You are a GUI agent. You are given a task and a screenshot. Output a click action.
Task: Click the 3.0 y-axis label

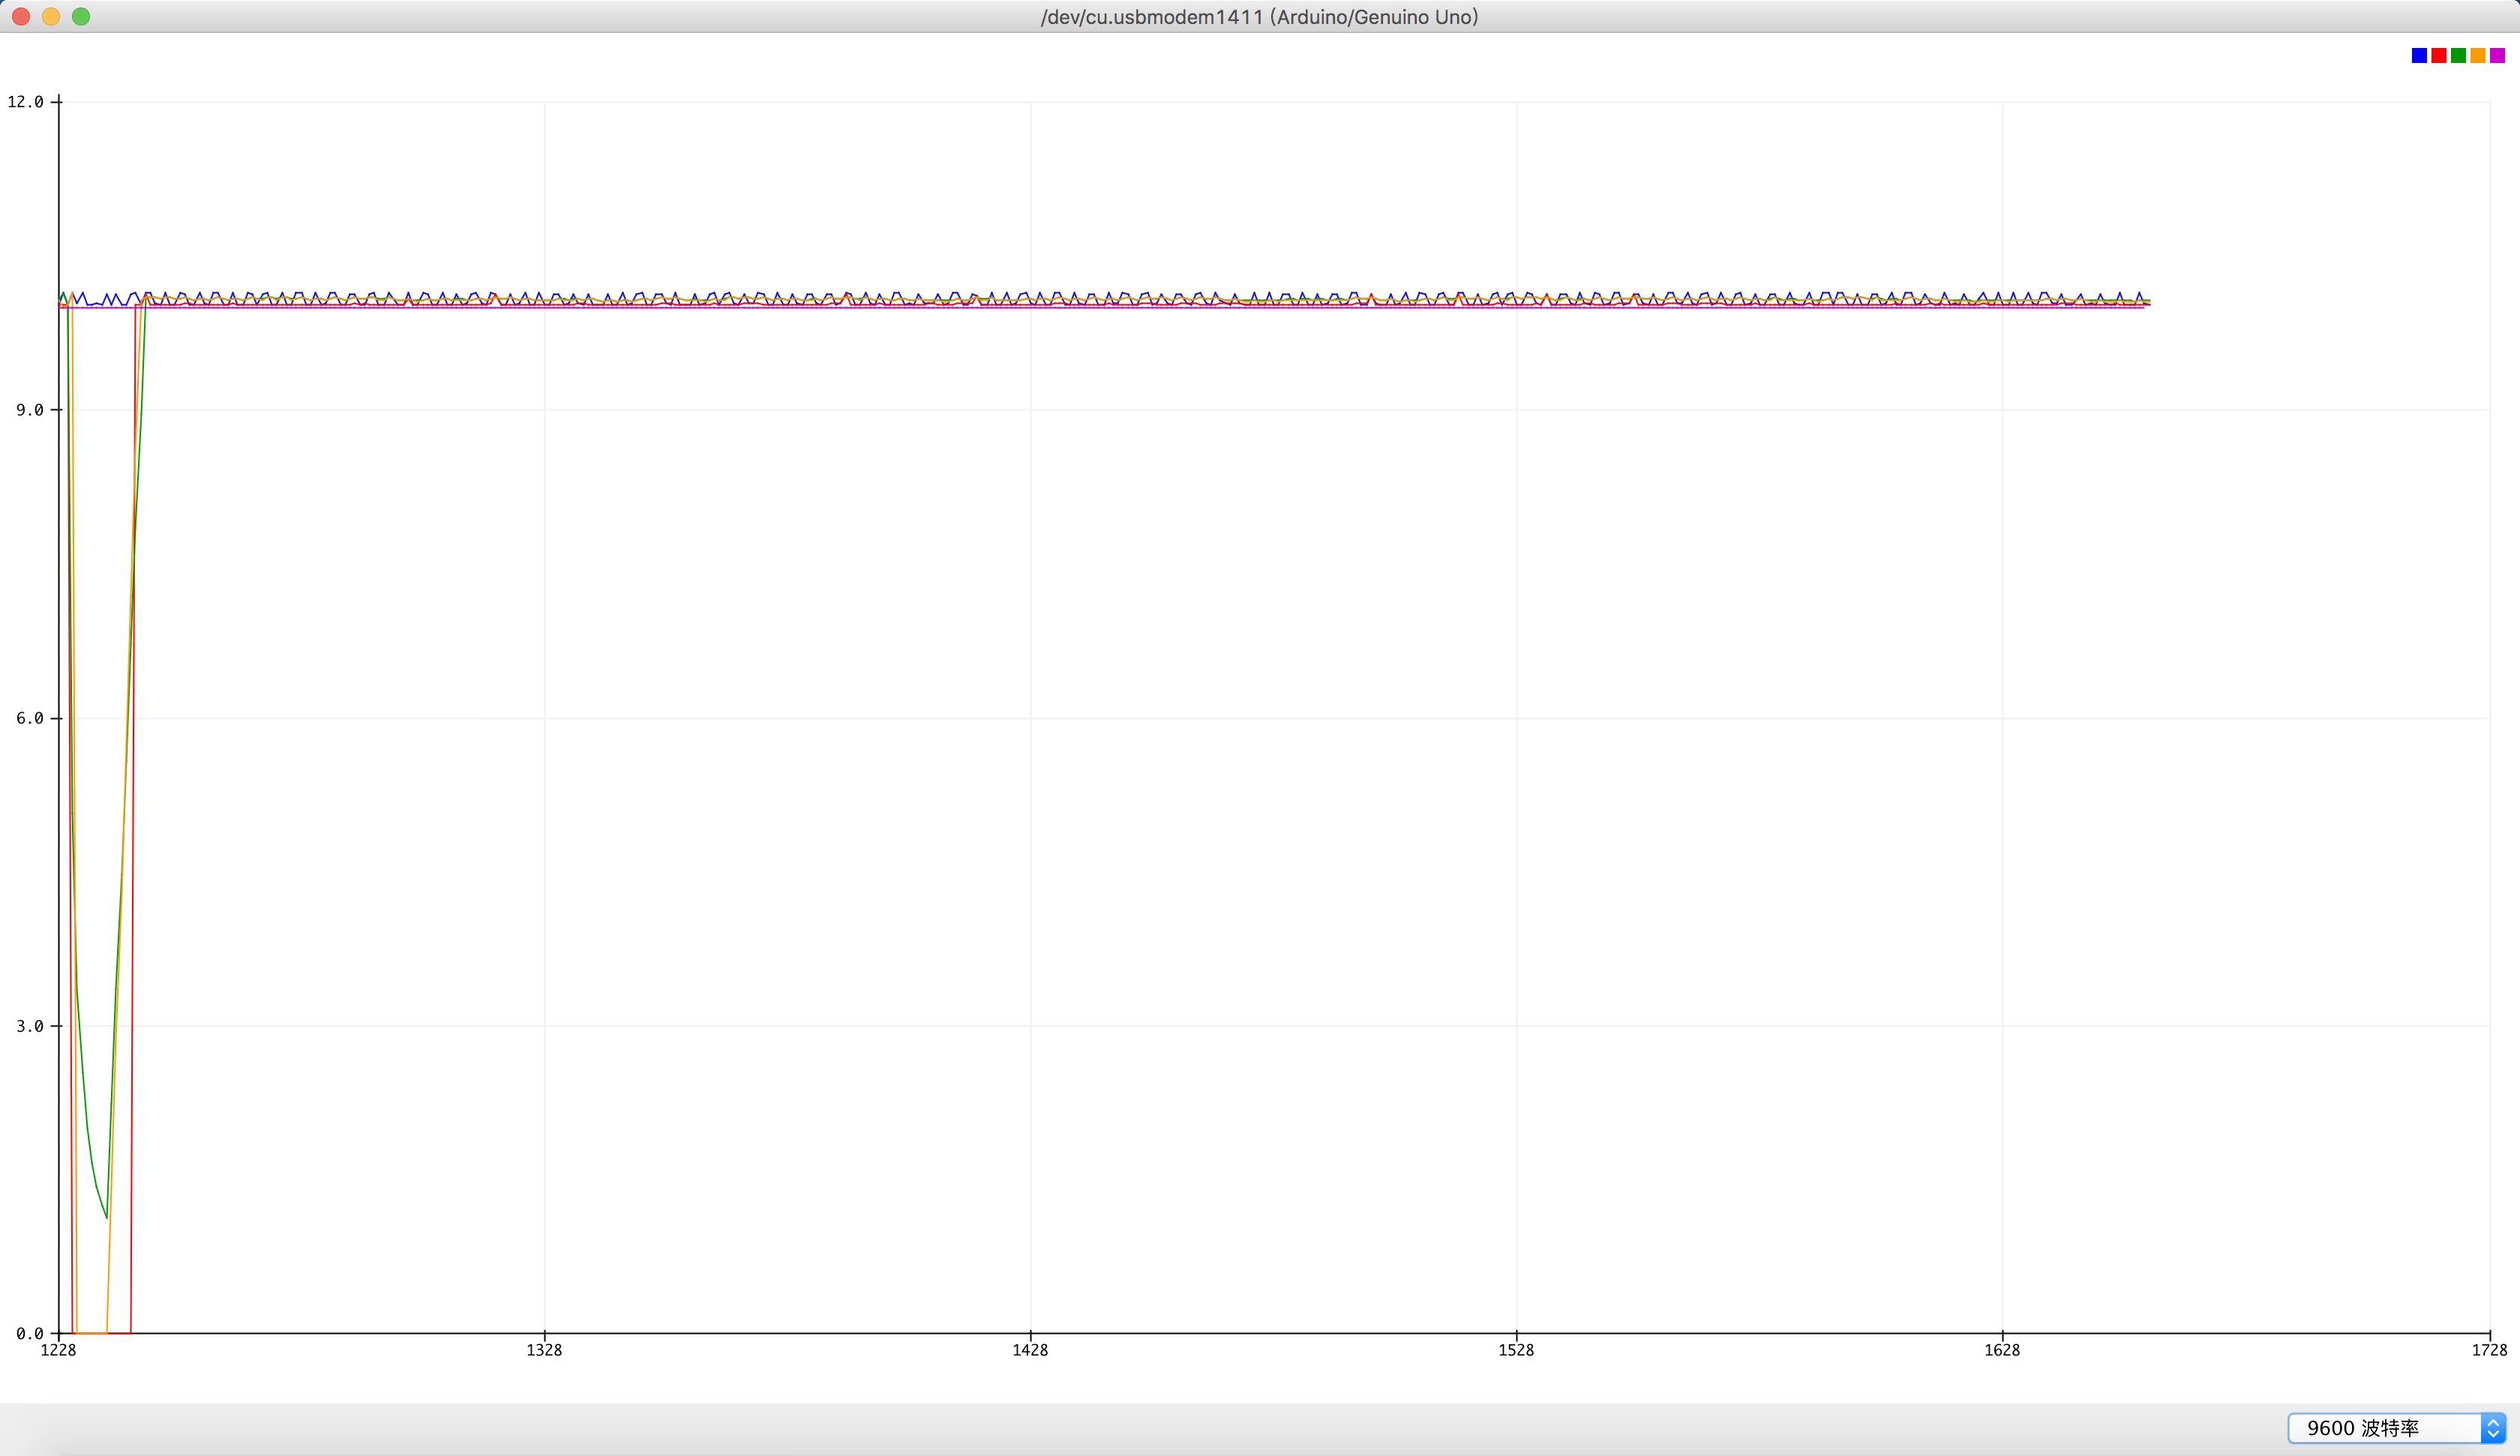pos(29,1026)
